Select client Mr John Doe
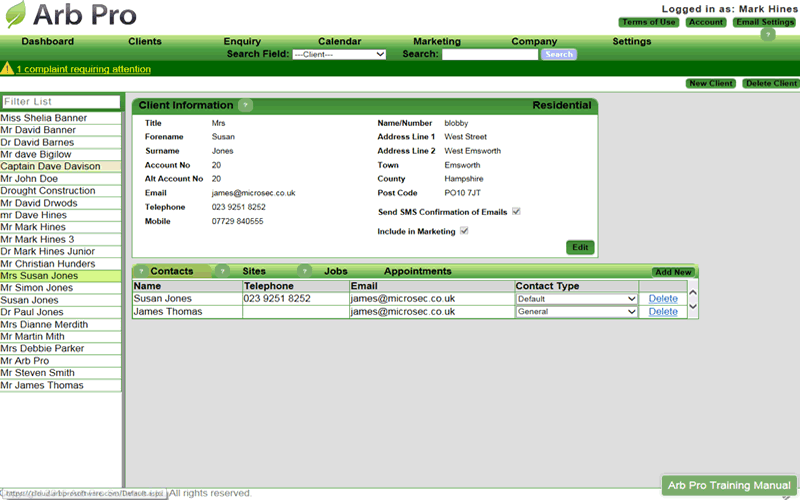 [60, 179]
